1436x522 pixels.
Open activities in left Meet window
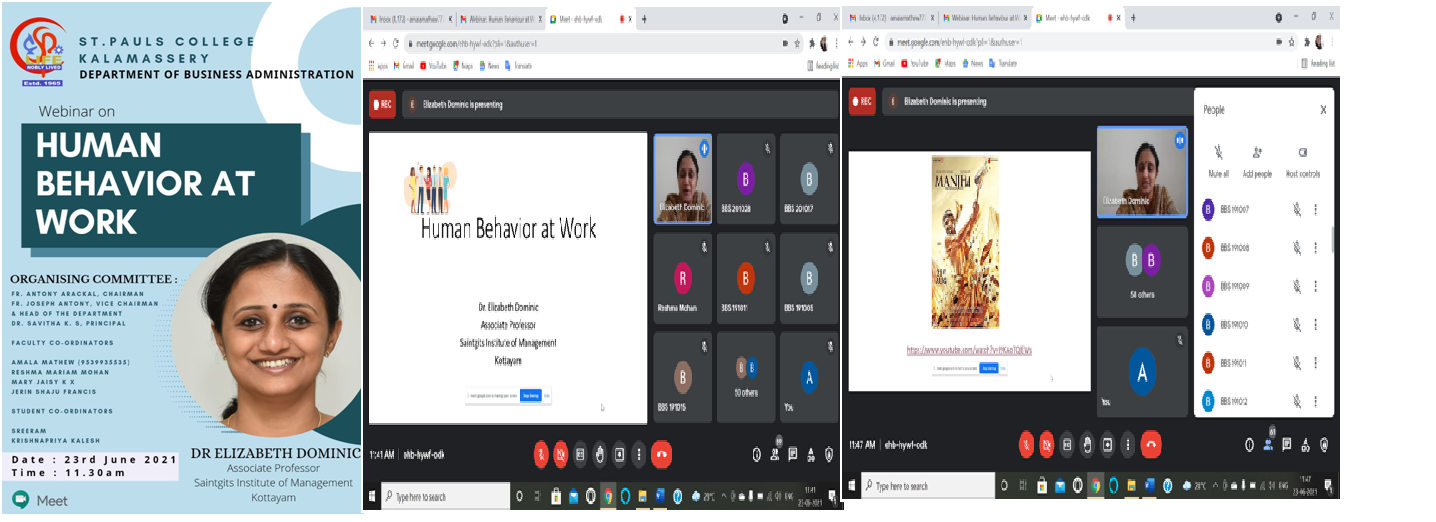(x=811, y=454)
